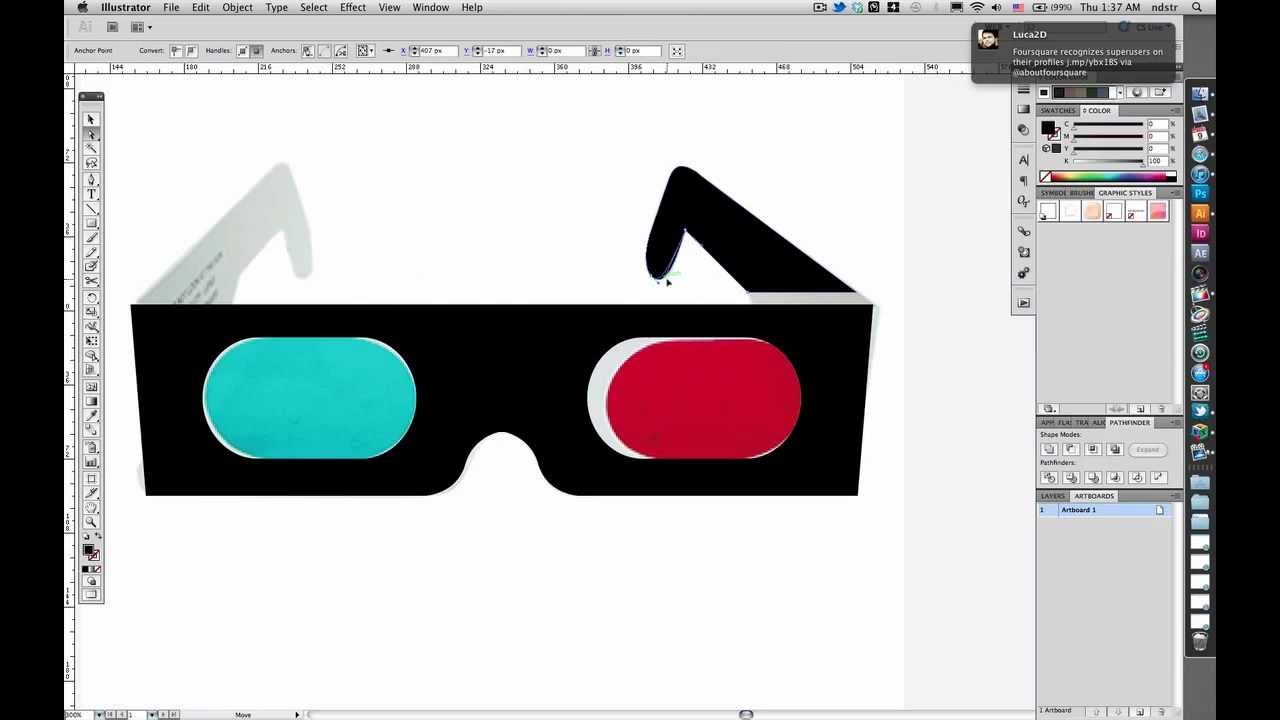This screenshot has width=1280, height=720.
Task: Open collapsed Character panel icon
Action: pyautogui.click(x=1023, y=160)
